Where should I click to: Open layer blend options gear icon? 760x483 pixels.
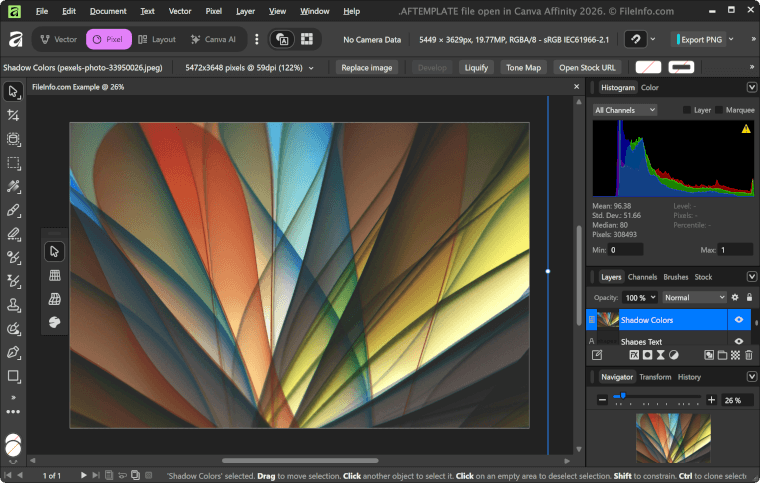tap(735, 297)
